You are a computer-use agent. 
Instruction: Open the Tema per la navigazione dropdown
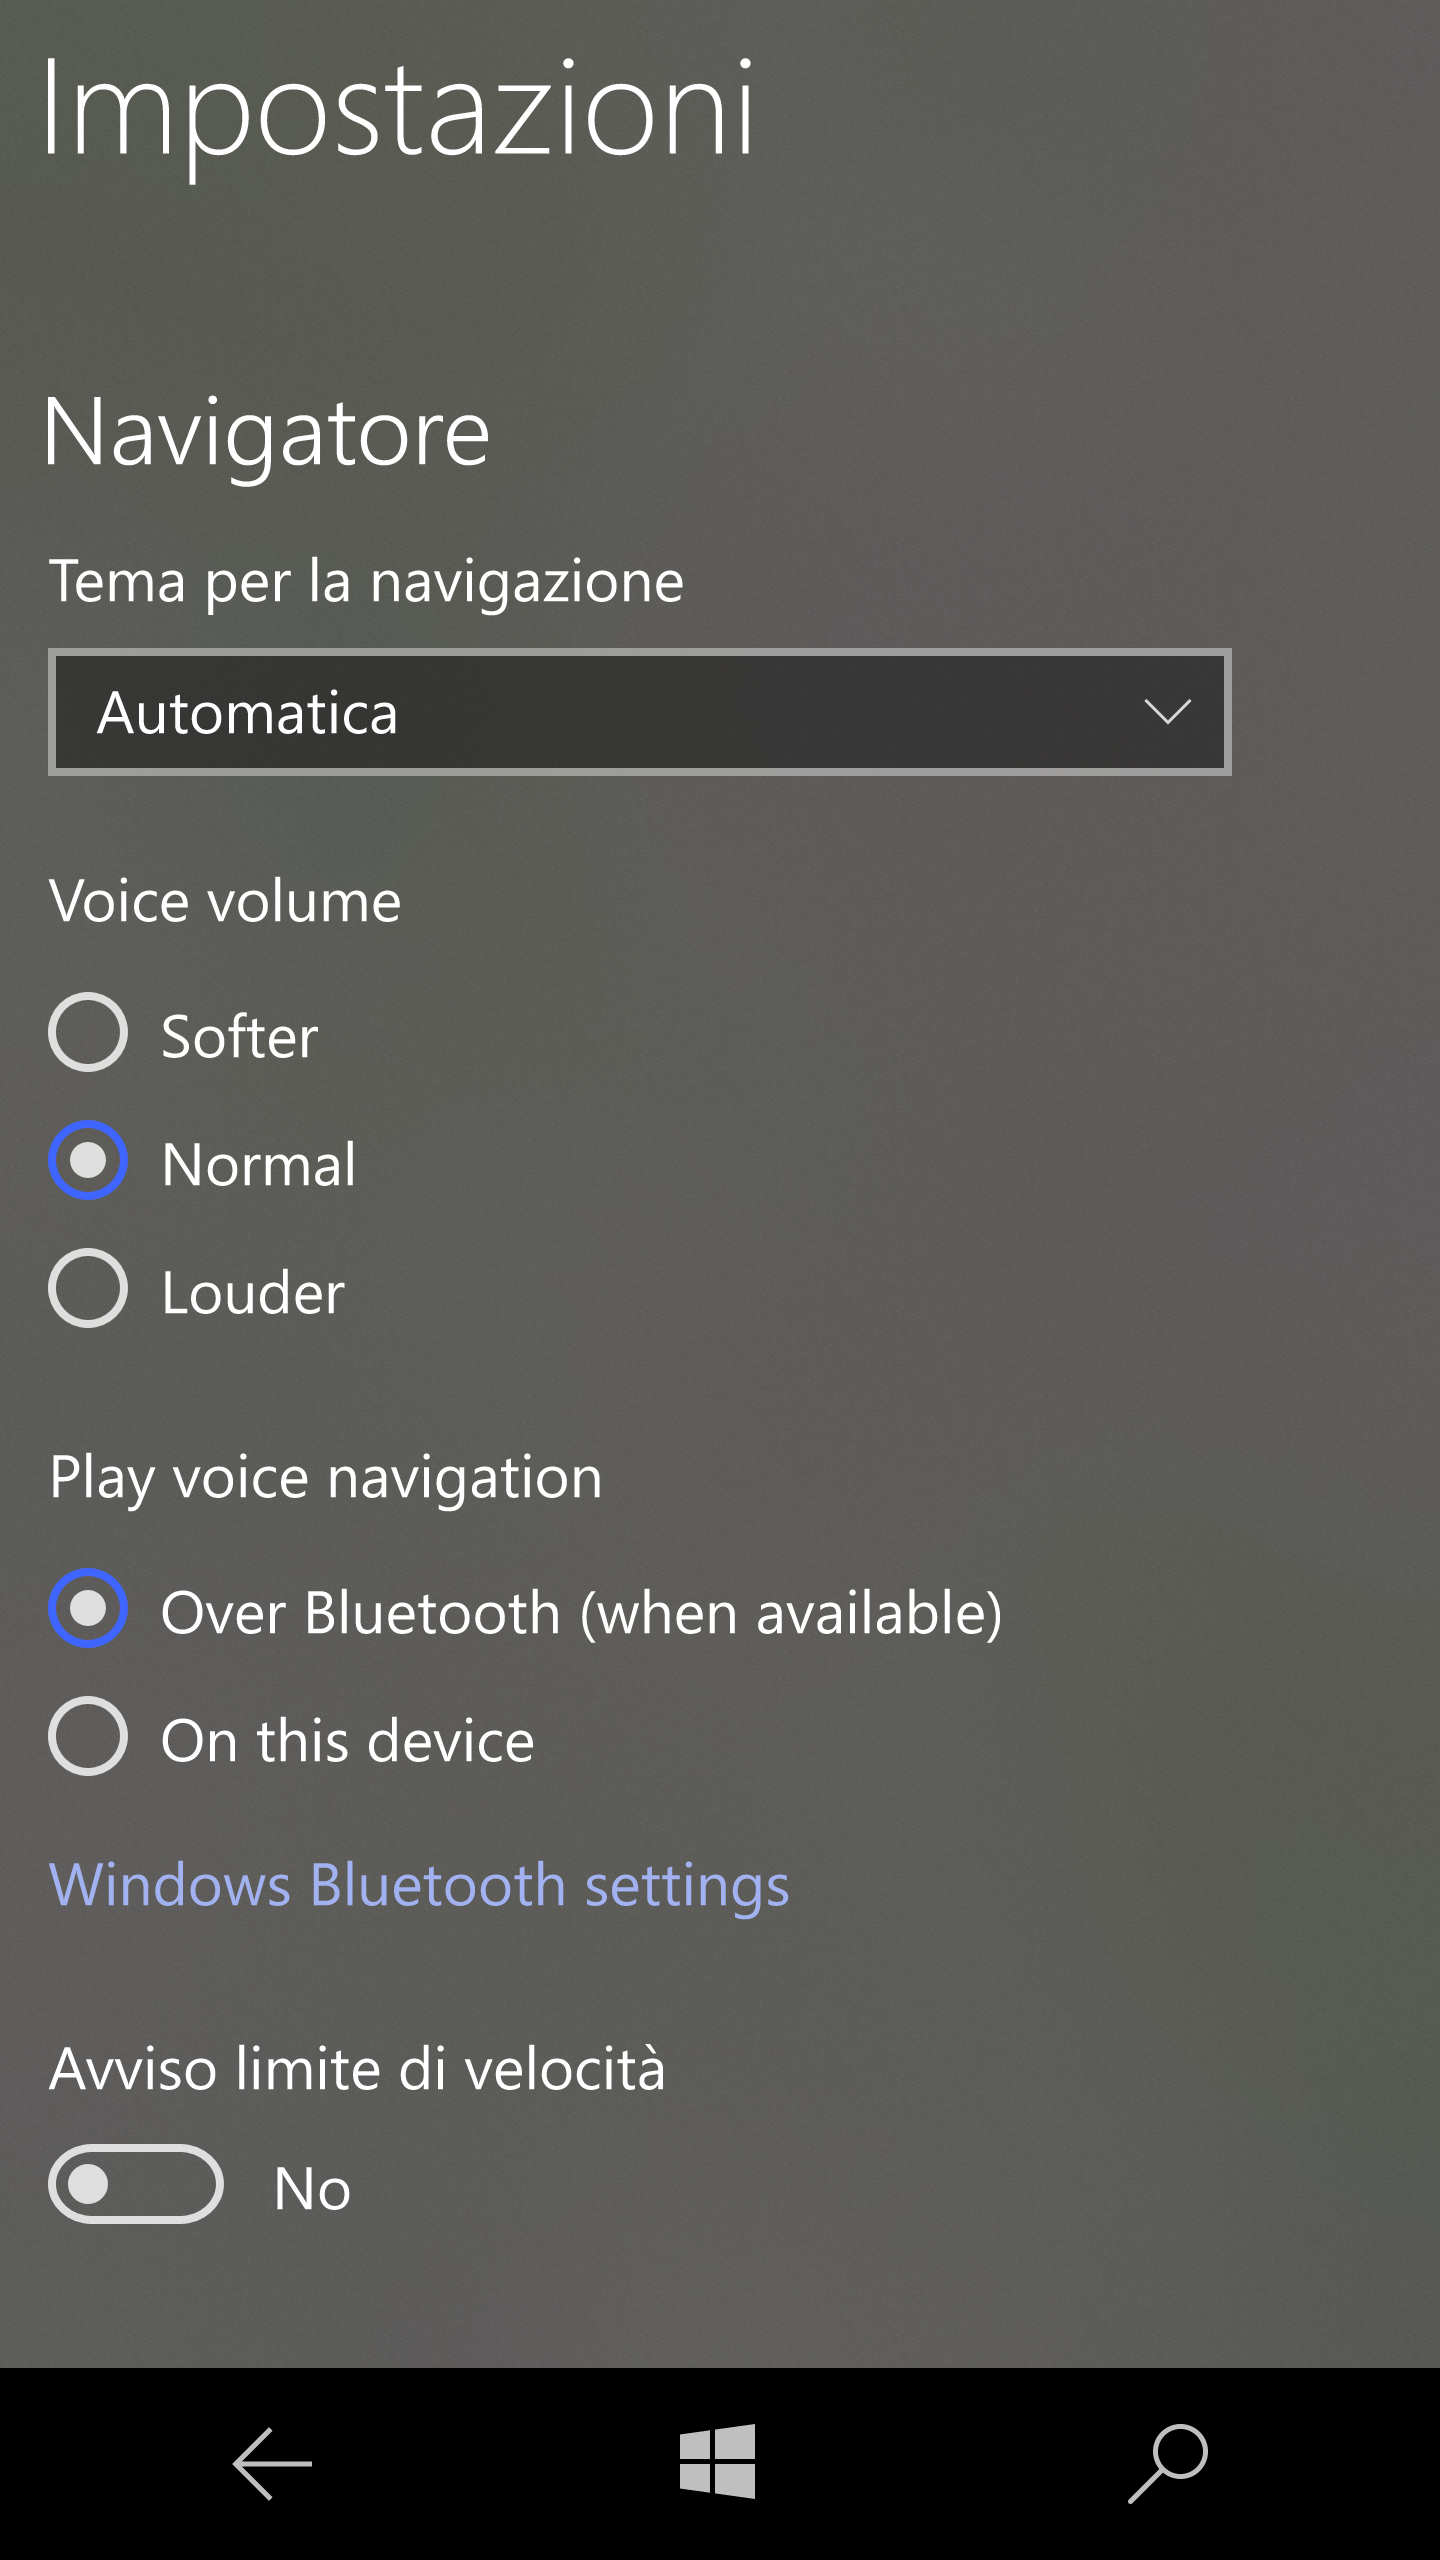coord(640,712)
